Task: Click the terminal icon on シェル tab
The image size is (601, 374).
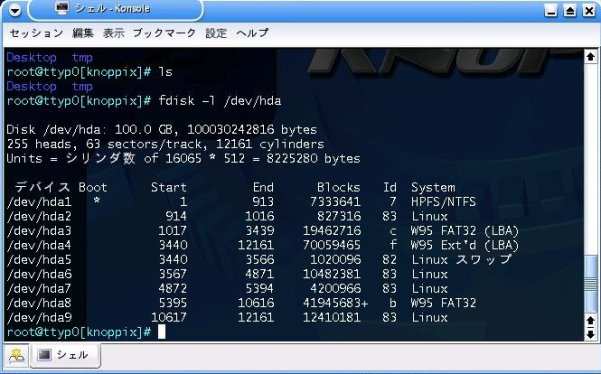Action: 44,355
